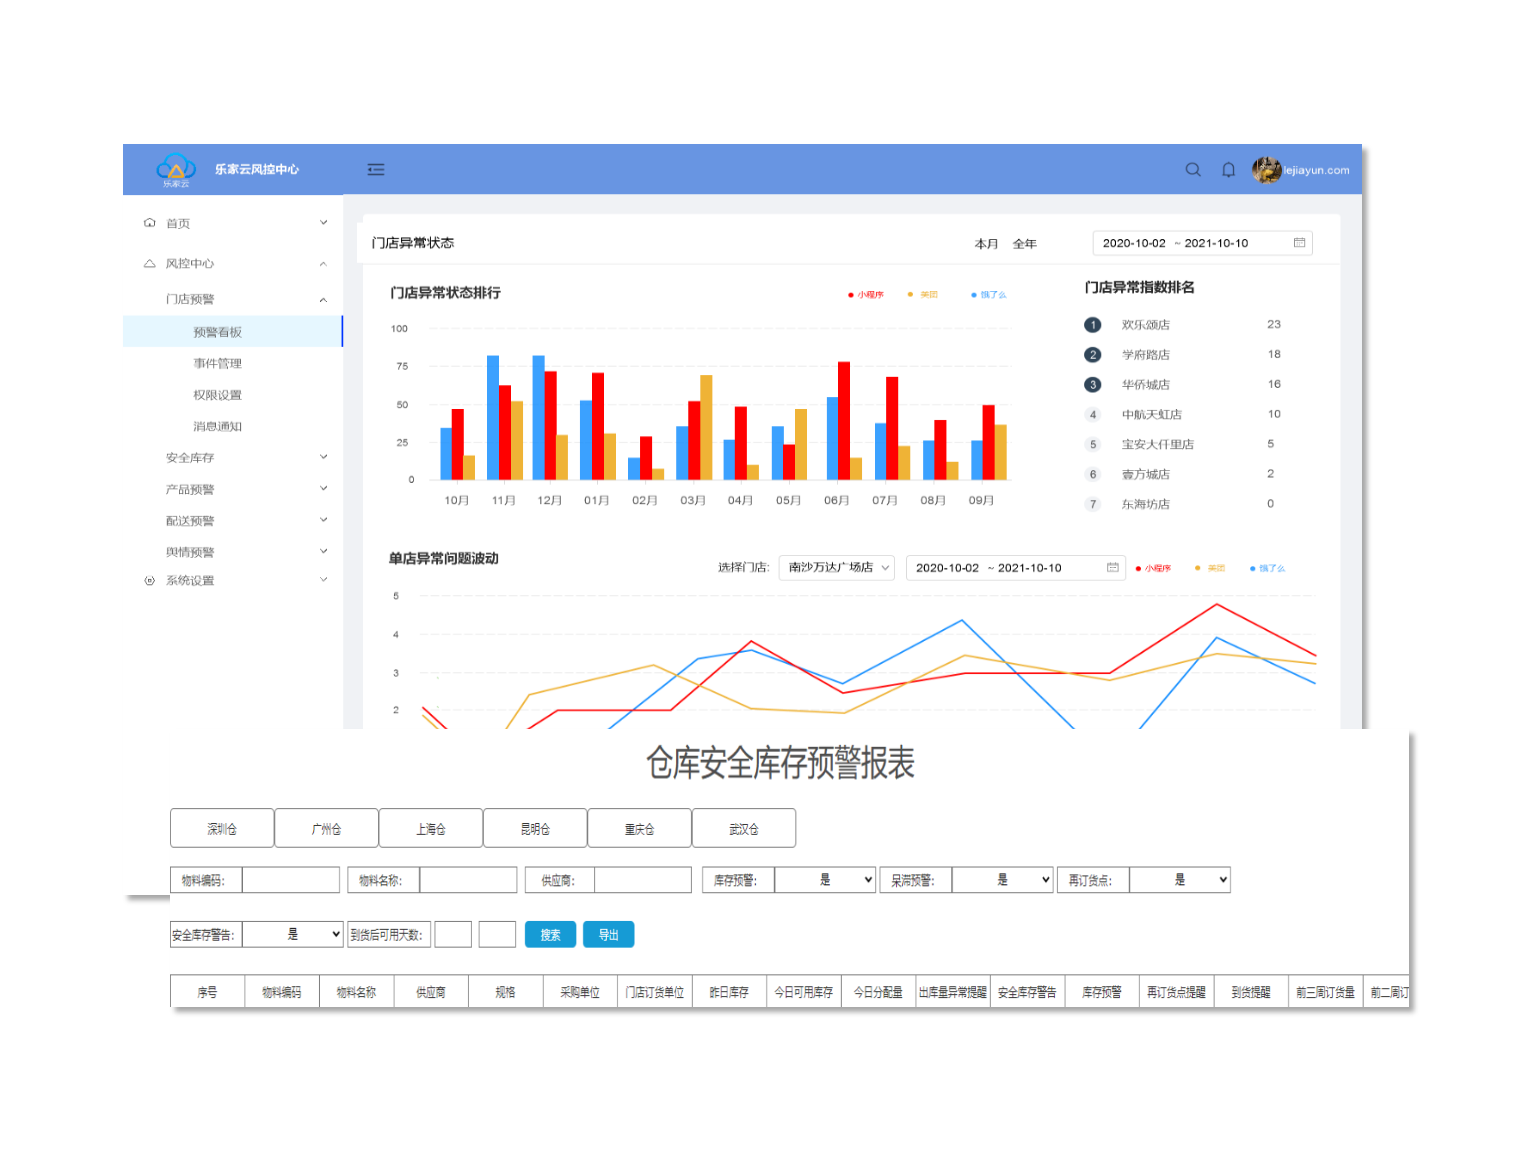The image size is (1532, 1150).
Task: Click the 系统设置 gear icon
Action: coord(150,581)
